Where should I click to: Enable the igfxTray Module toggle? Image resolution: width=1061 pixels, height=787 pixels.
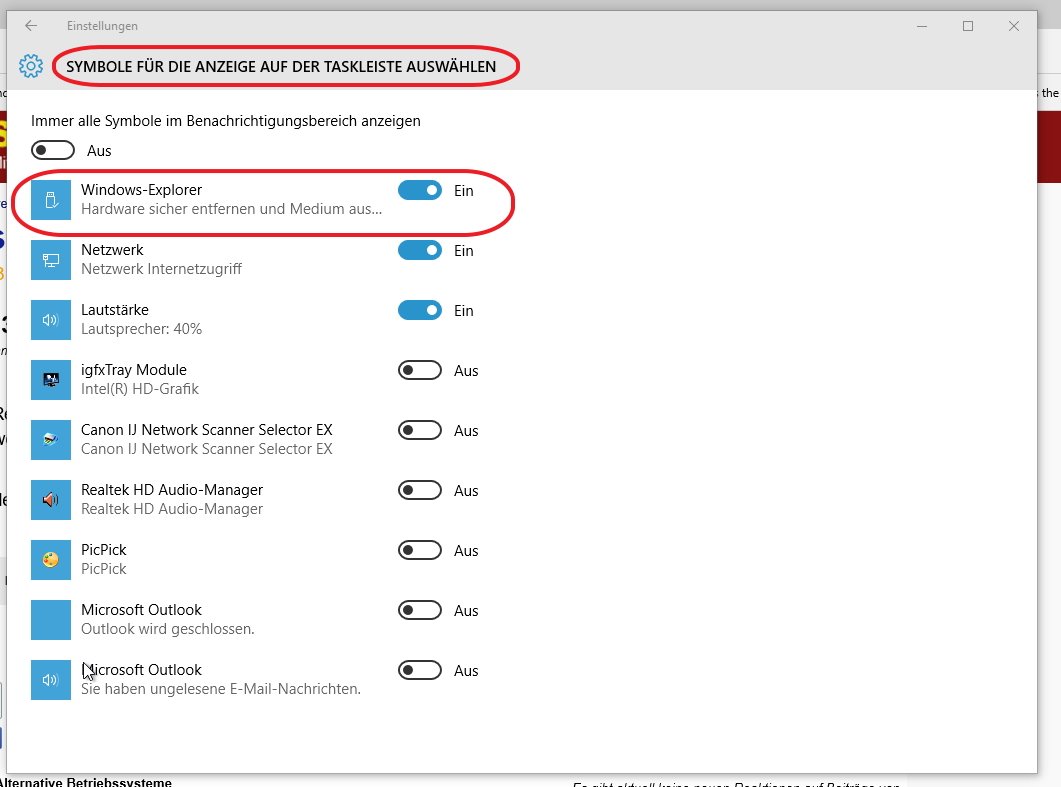420,370
